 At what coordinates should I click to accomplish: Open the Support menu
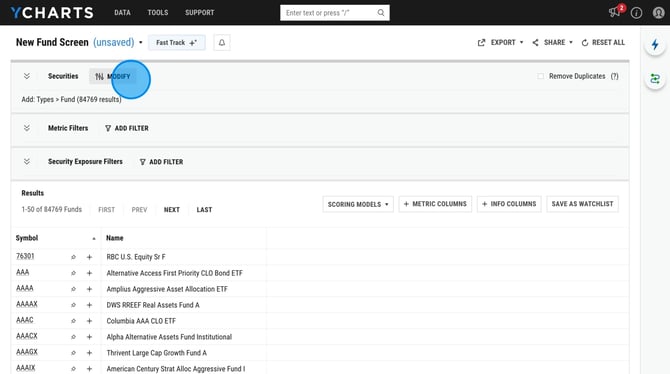pyautogui.click(x=200, y=12)
